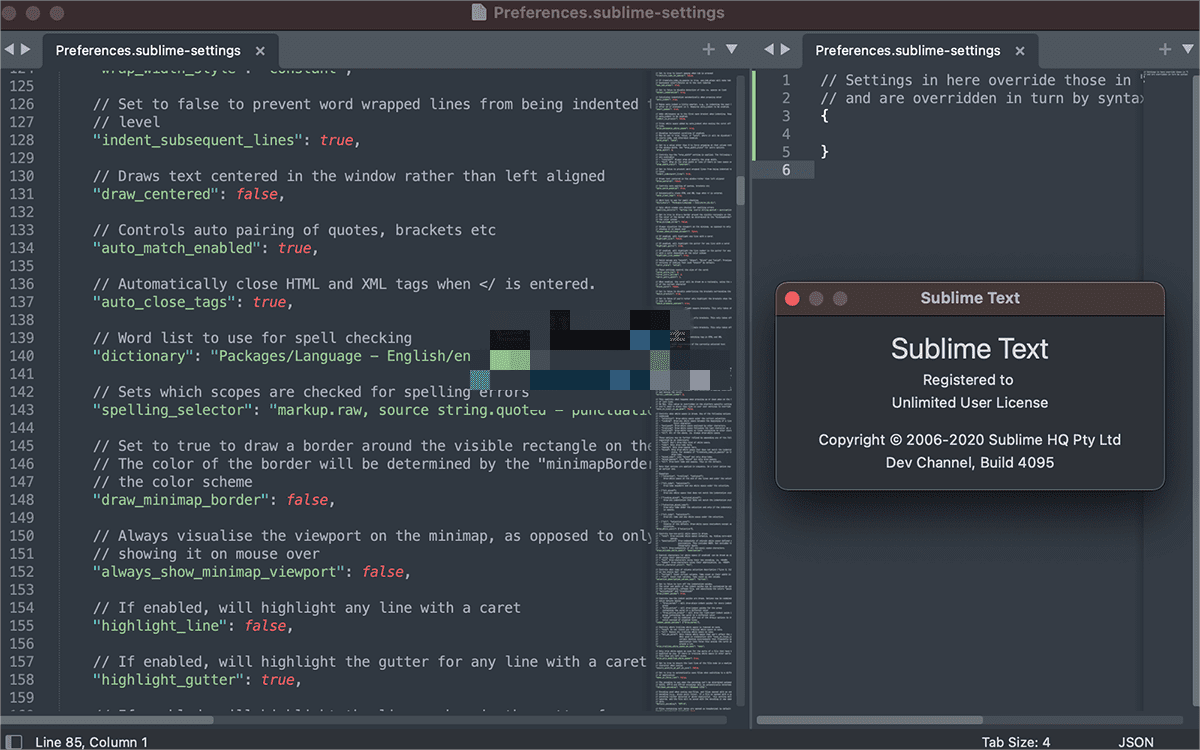Screen dimensions: 1200x750
Task: Click the left pane horizontal scrollbar
Action: [x=107, y=720]
